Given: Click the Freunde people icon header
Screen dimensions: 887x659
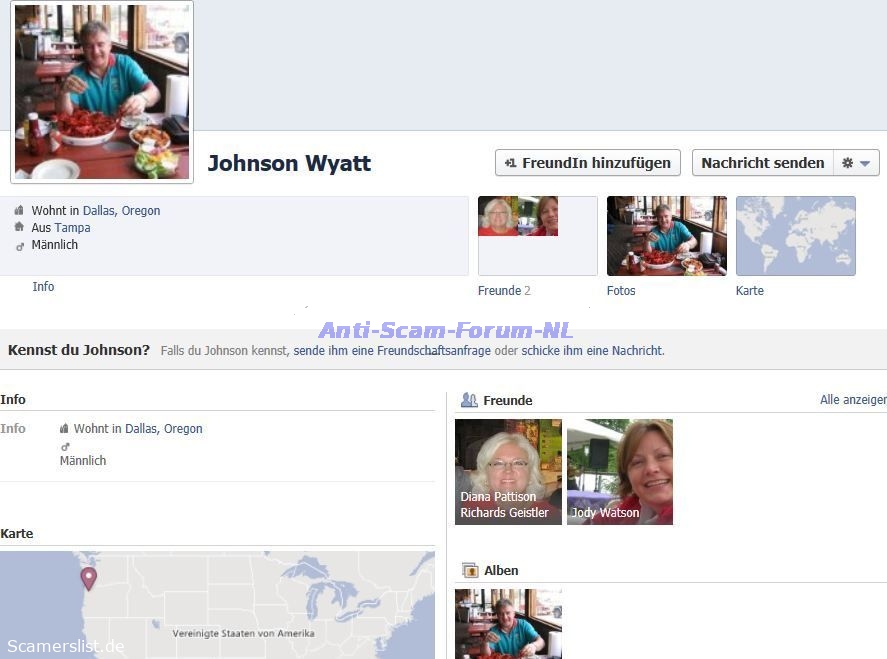Looking at the screenshot, I should click(x=469, y=400).
